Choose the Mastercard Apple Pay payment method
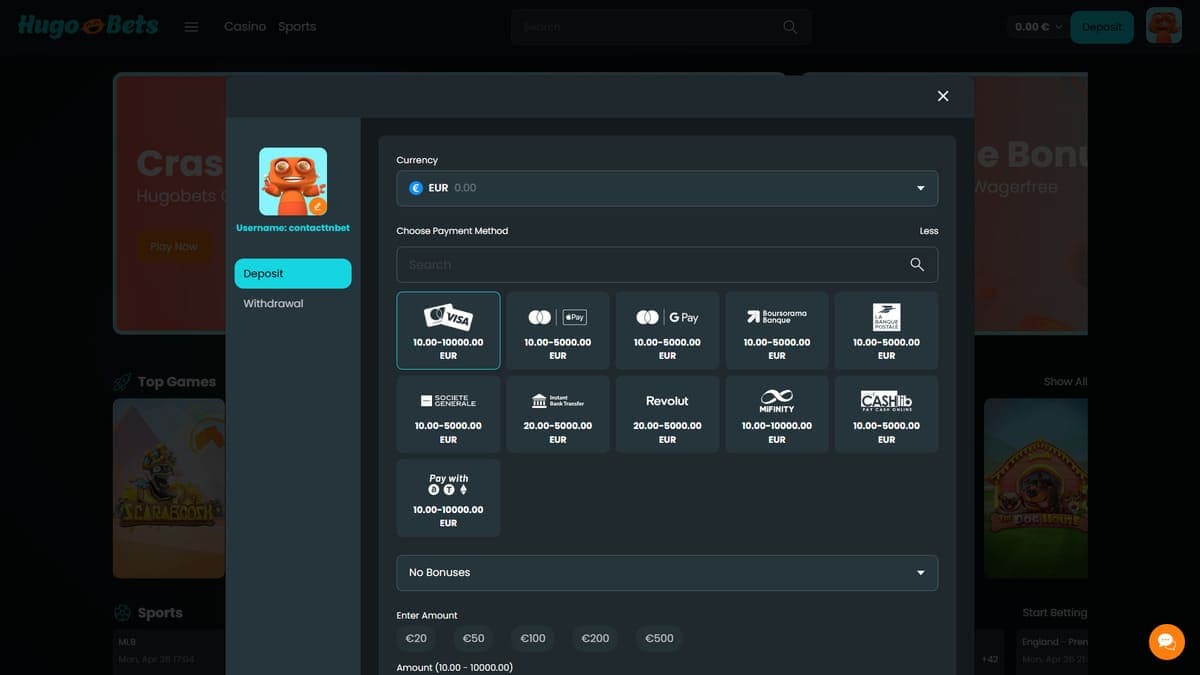Image resolution: width=1200 pixels, height=675 pixels. pos(557,331)
